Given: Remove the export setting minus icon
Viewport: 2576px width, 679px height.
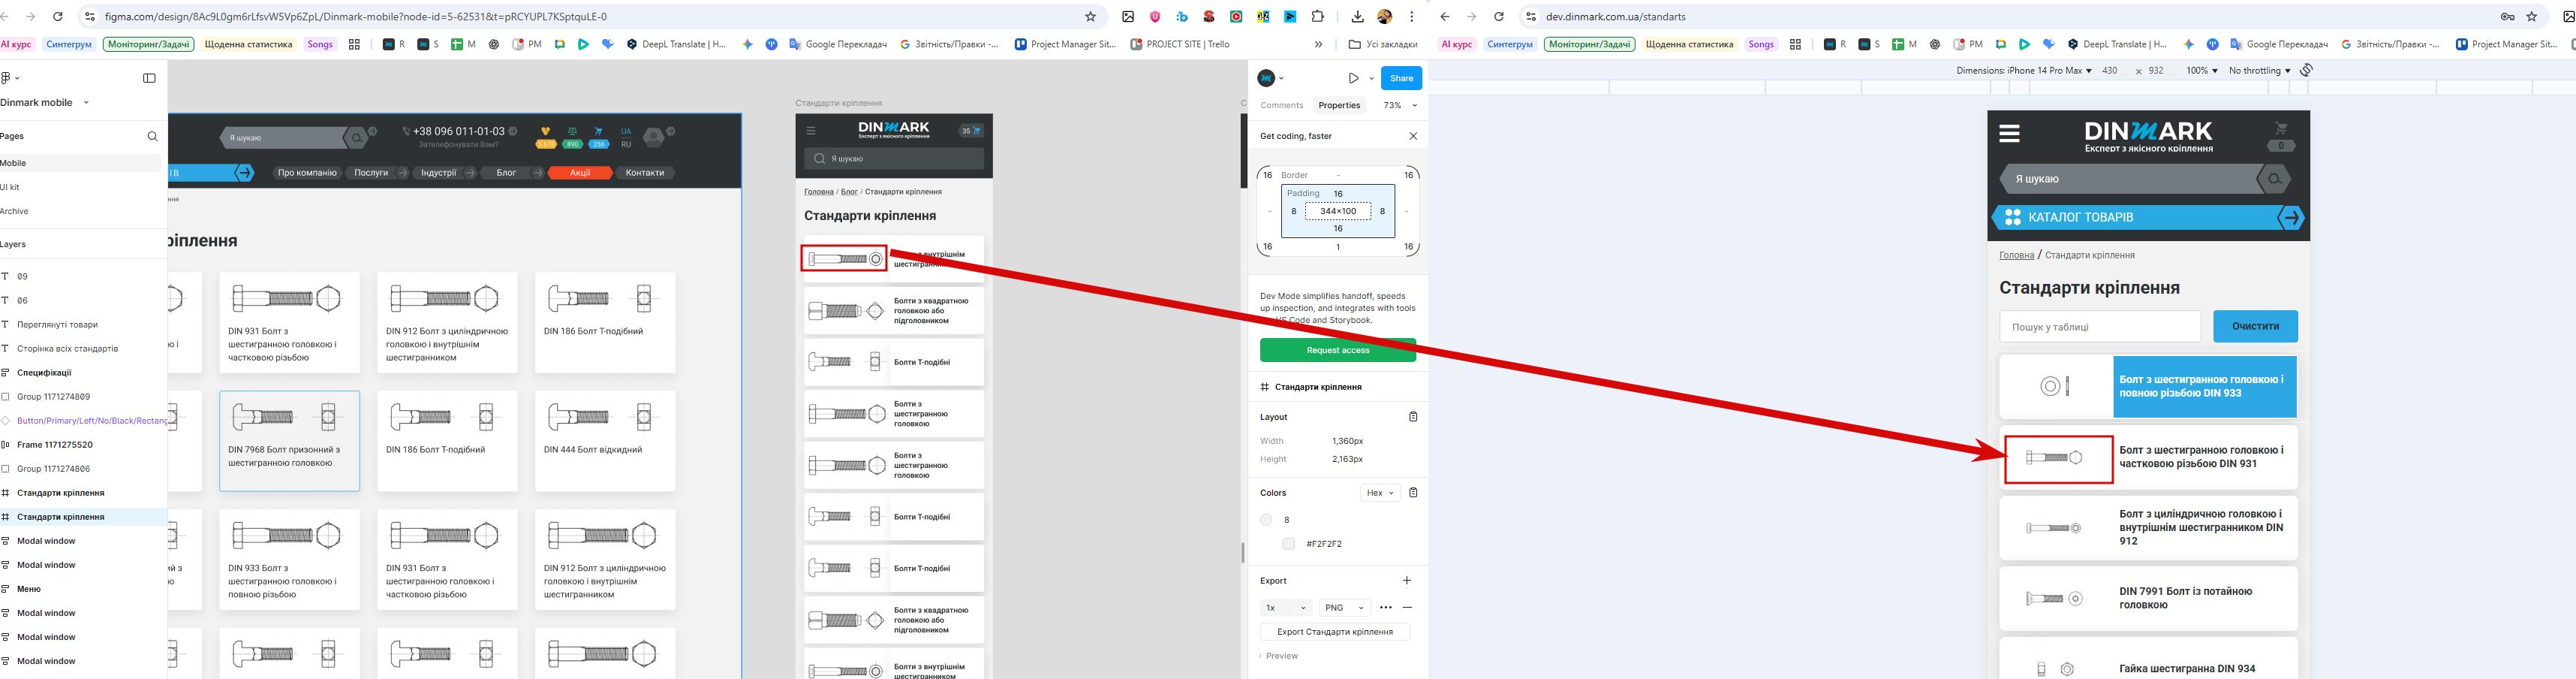Looking at the screenshot, I should point(1407,608).
